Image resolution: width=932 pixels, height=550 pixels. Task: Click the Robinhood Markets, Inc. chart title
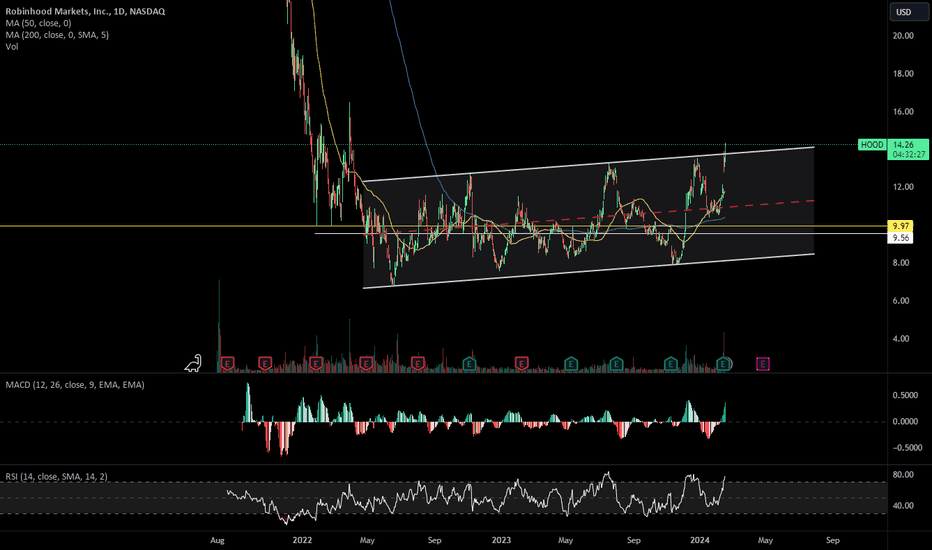(x=85, y=11)
